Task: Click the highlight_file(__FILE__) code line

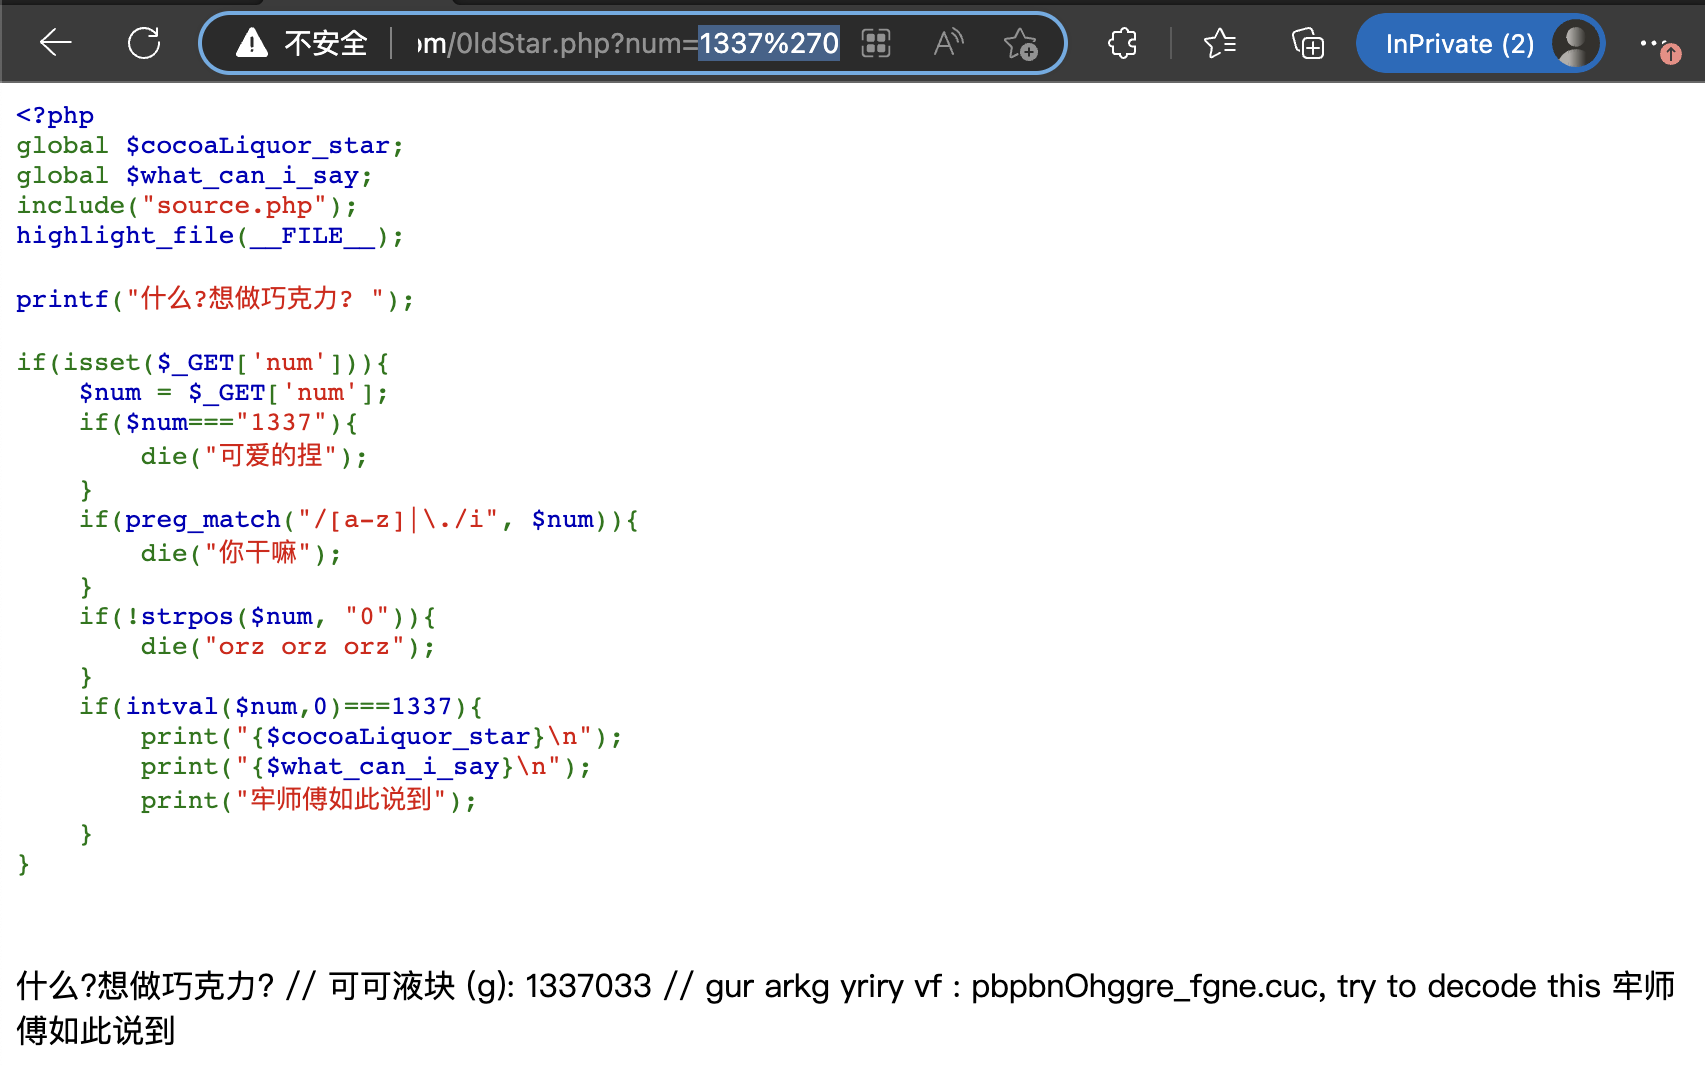Action: (x=209, y=236)
